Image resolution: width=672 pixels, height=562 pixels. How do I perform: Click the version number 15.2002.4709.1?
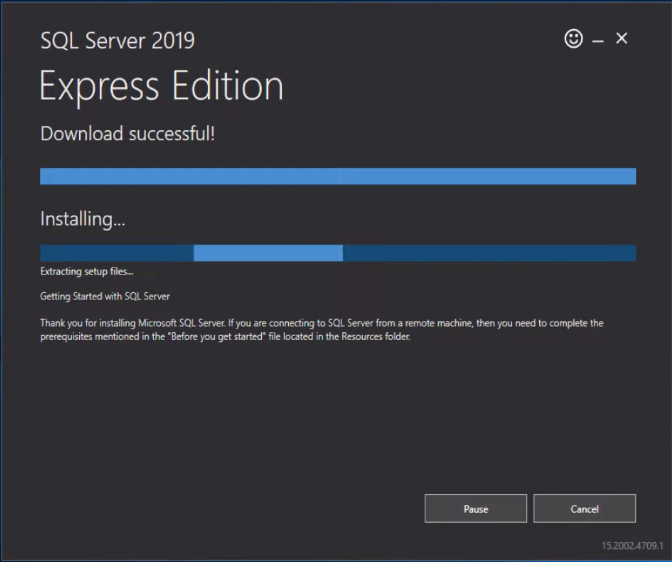tap(632, 546)
